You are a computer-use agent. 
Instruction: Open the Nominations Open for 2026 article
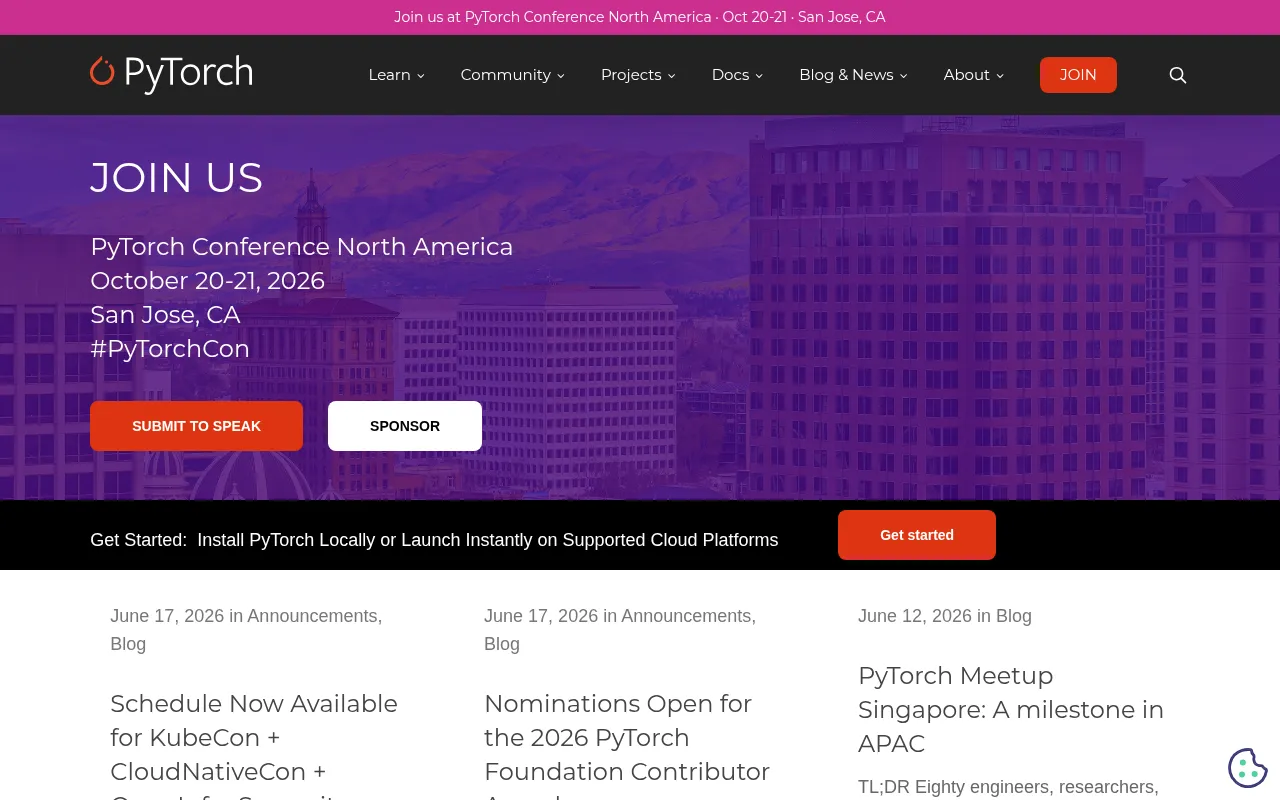(627, 750)
